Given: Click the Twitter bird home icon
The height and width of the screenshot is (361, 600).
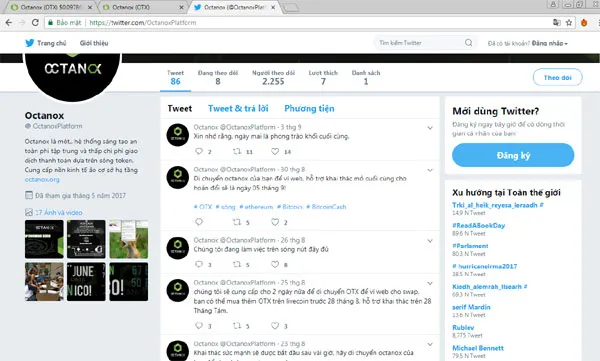Looking at the screenshot, I should pos(29,43).
